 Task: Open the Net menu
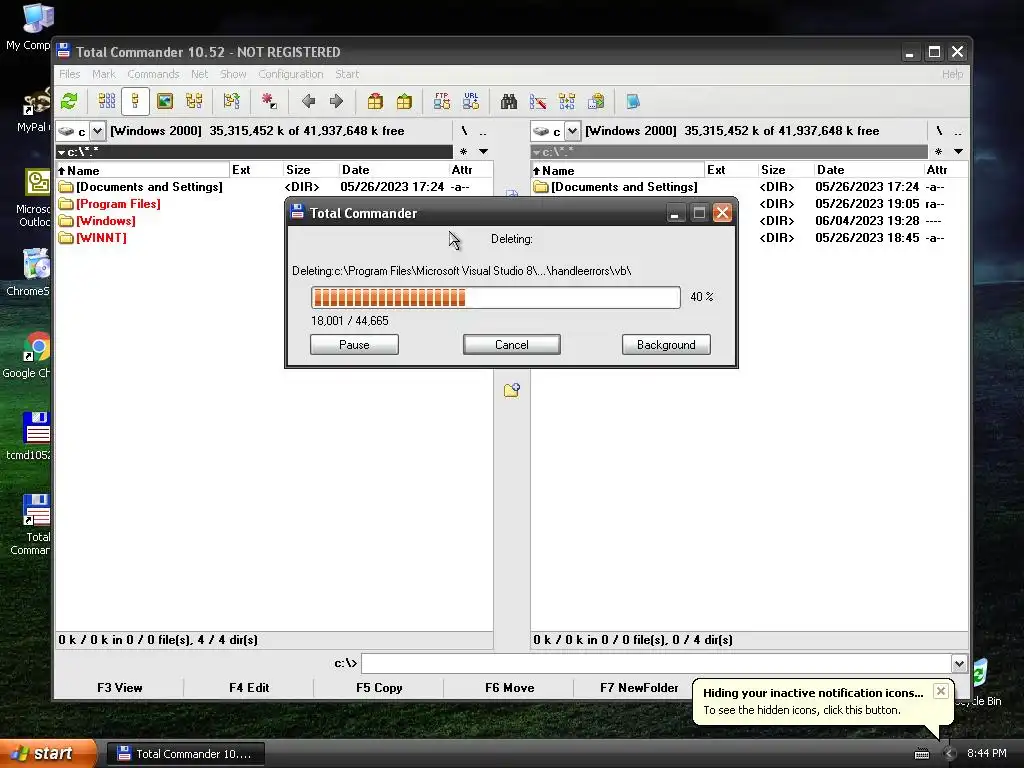[x=199, y=74]
